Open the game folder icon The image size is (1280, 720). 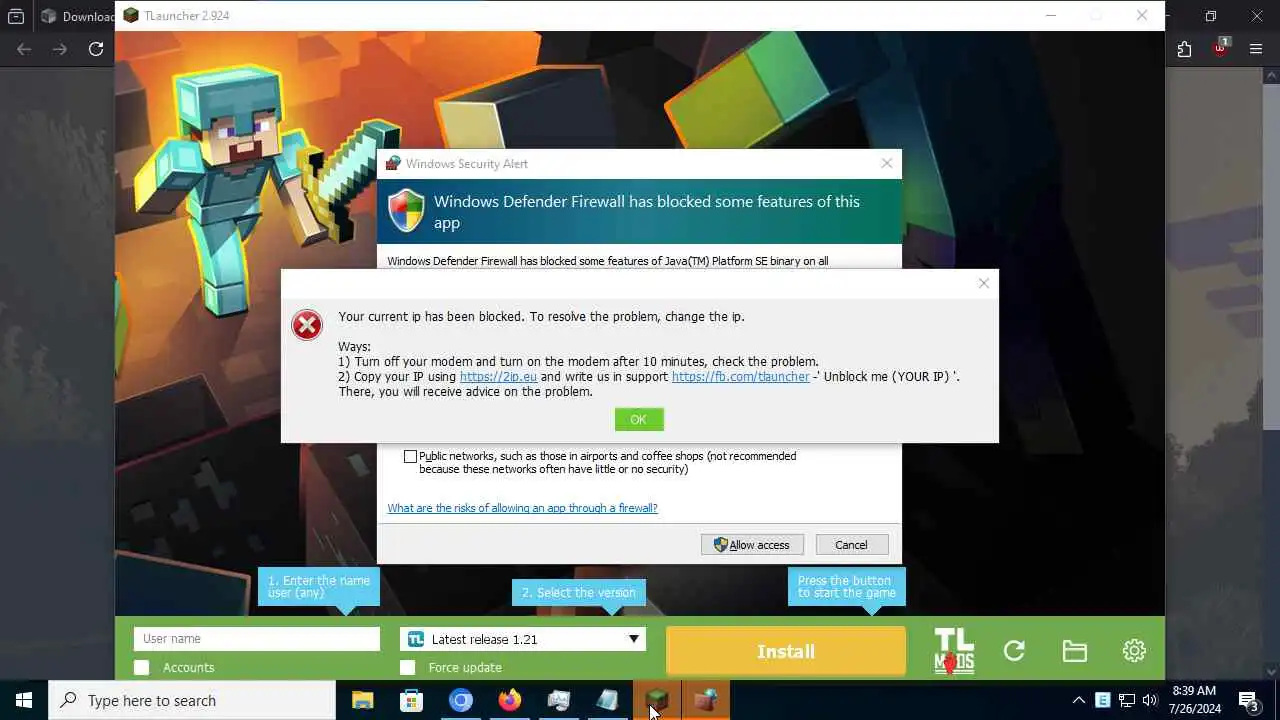coord(1075,651)
